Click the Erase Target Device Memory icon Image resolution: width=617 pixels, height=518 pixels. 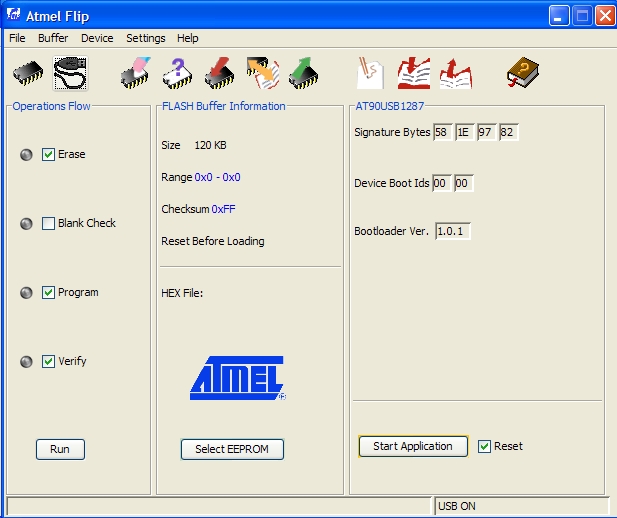tap(135, 73)
